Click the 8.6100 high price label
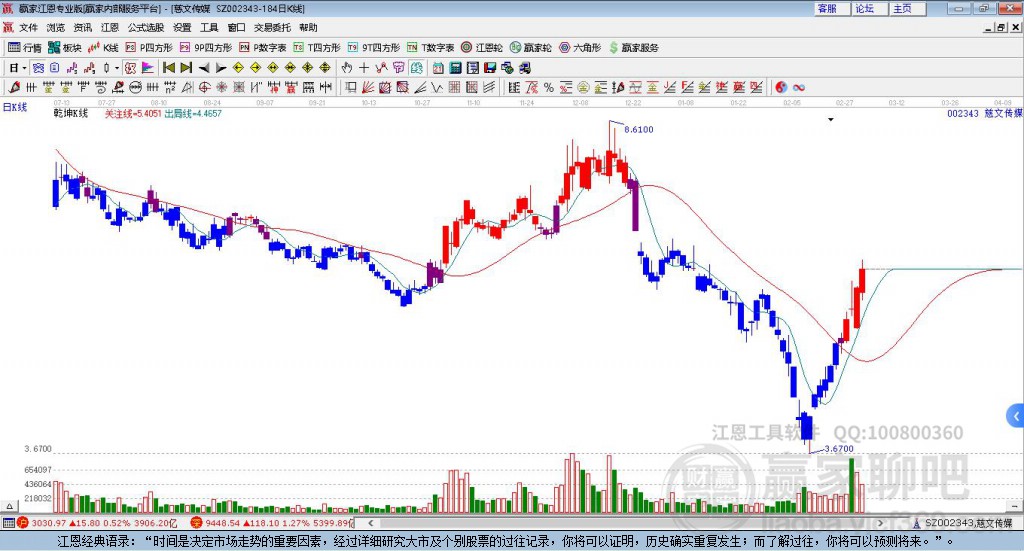This screenshot has height=551, width=1024. coord(639,129)
